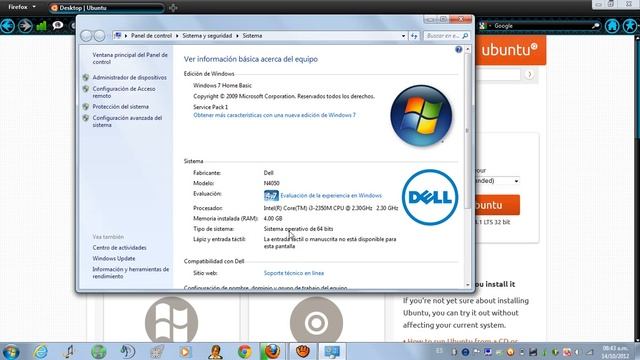Image resolution: width=640 pixels, height=360 pixels.
Task: Click the processor Intel Core i3-2350M value
Action: click(331, 208)
